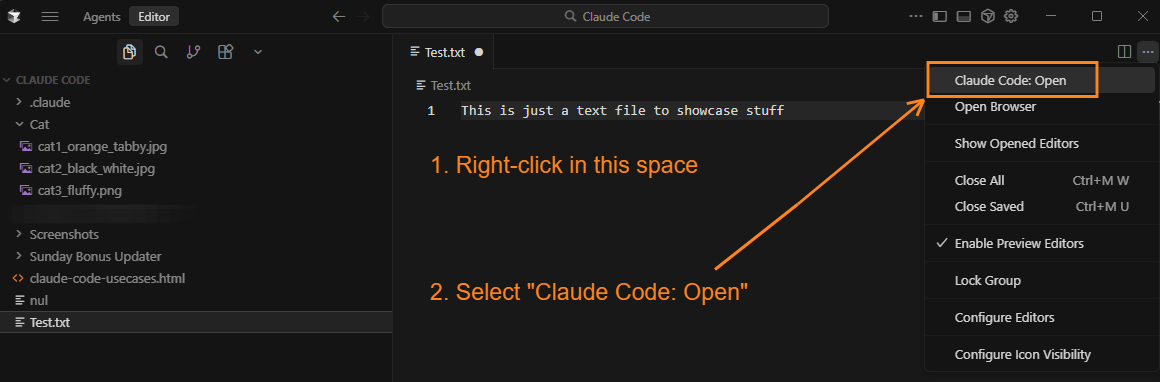Open the cube agent icon in title bar
This screenshot has height=382, width=1160.
pos(988,16)
